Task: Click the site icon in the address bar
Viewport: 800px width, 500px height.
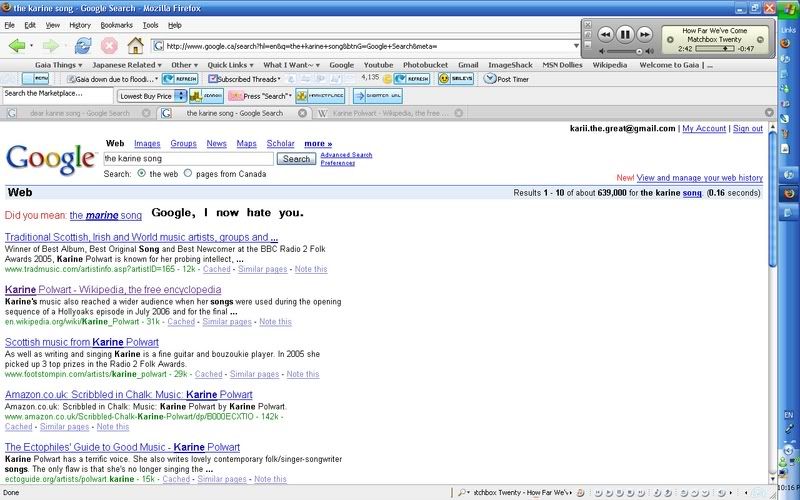Action: click(159, 46)
